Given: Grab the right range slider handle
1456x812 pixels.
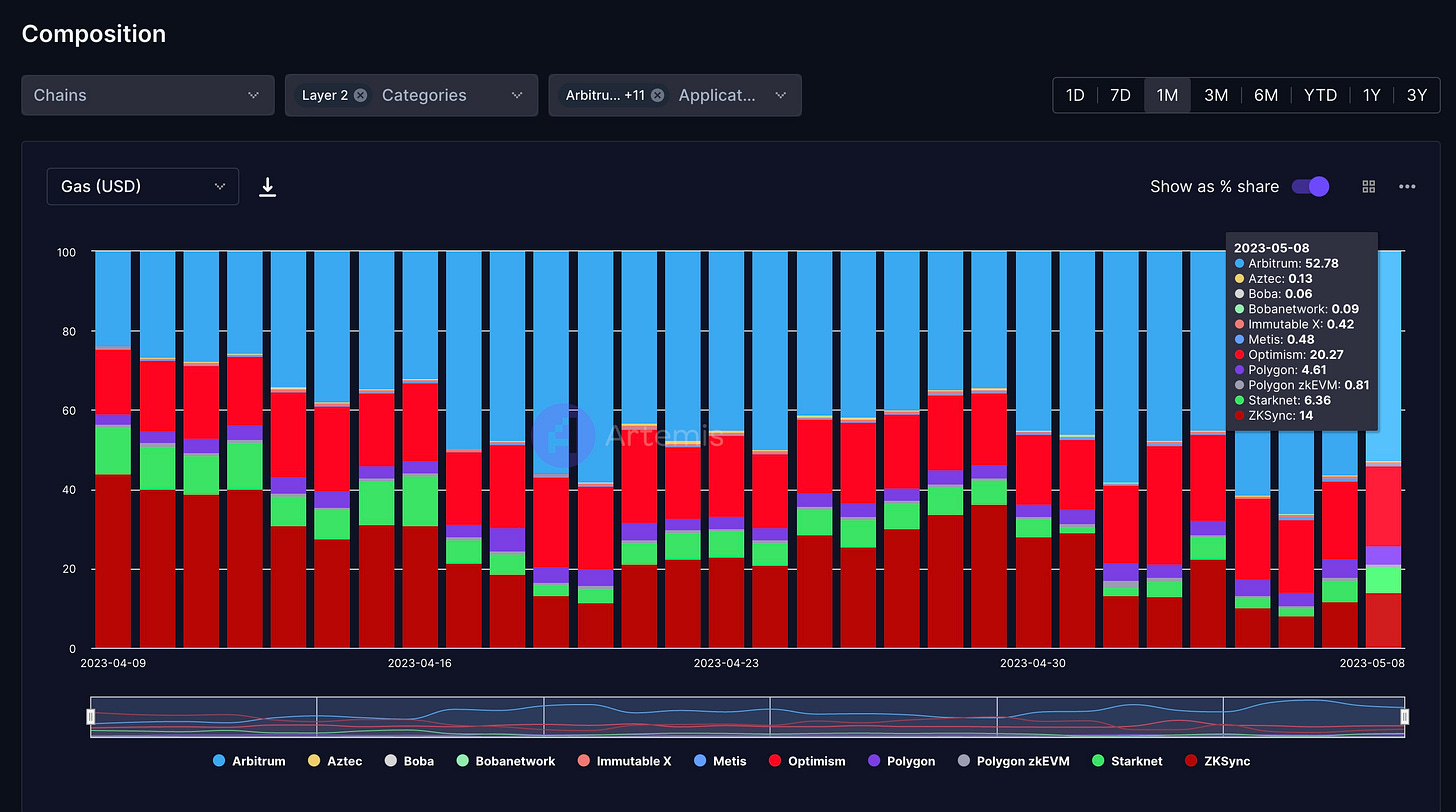Looking at the screenshot, I should [1404, 716].
